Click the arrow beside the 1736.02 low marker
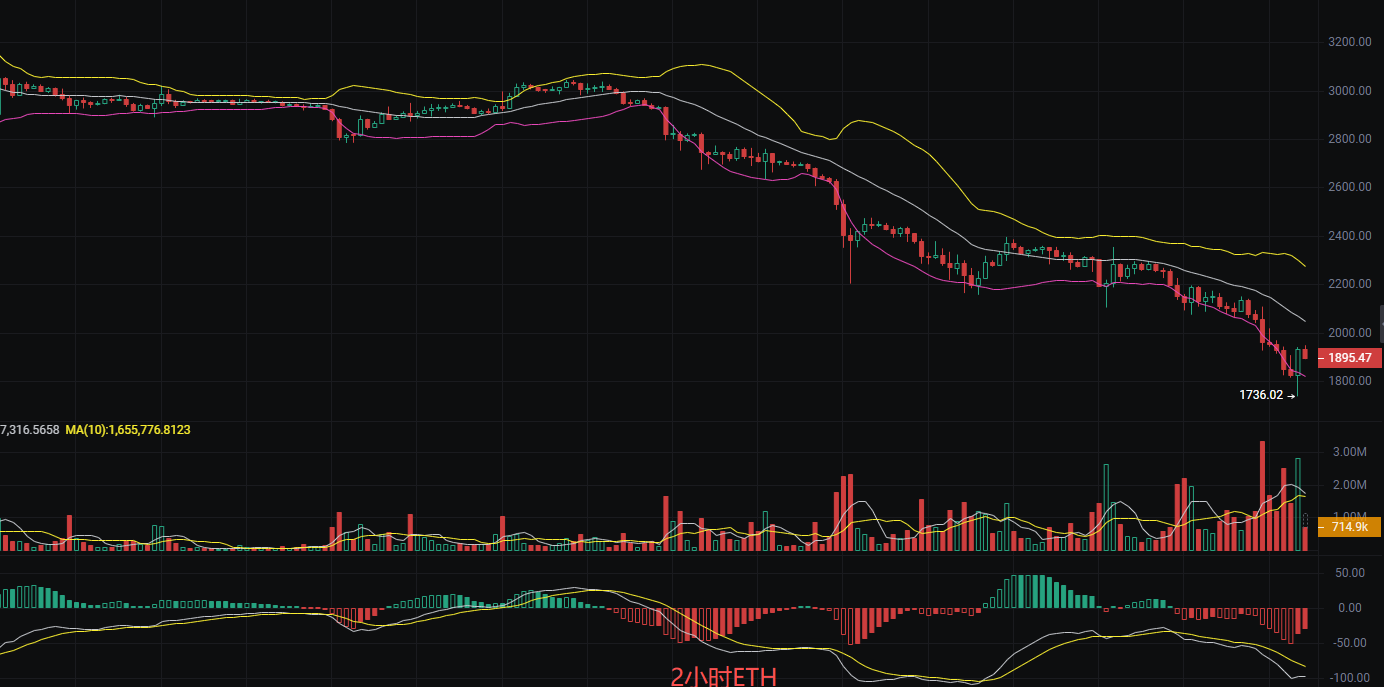The width and height of the screenshot is (1384, 687). point(1291,396)
